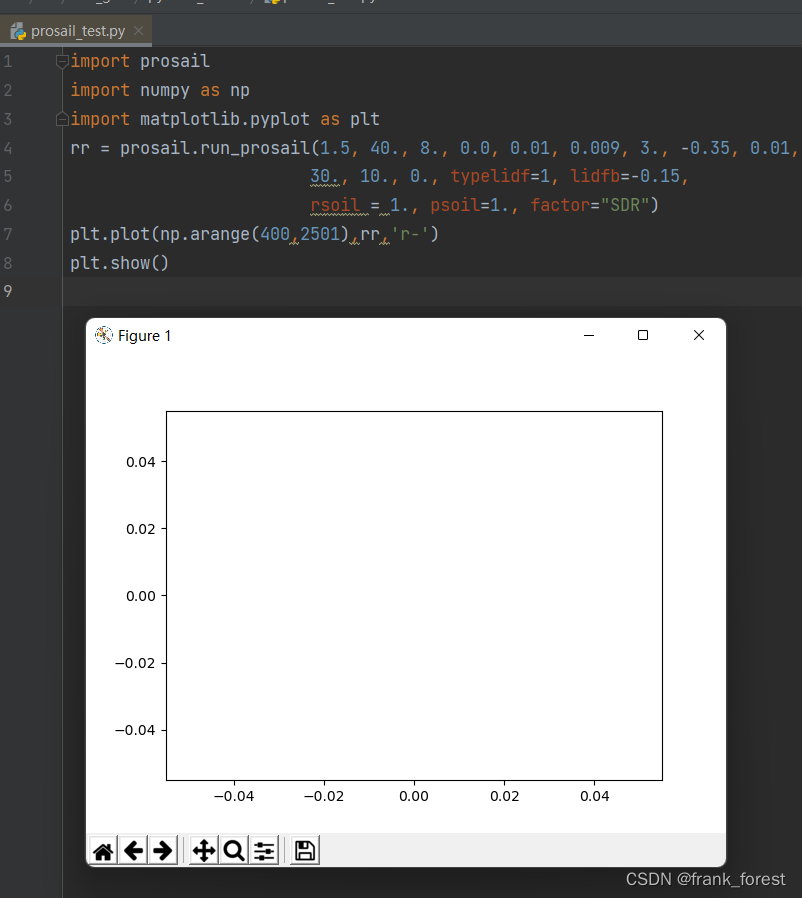Click the matplotlib logo in the Figure 1 title bar
802x898 pixels.
click(103, 335)
